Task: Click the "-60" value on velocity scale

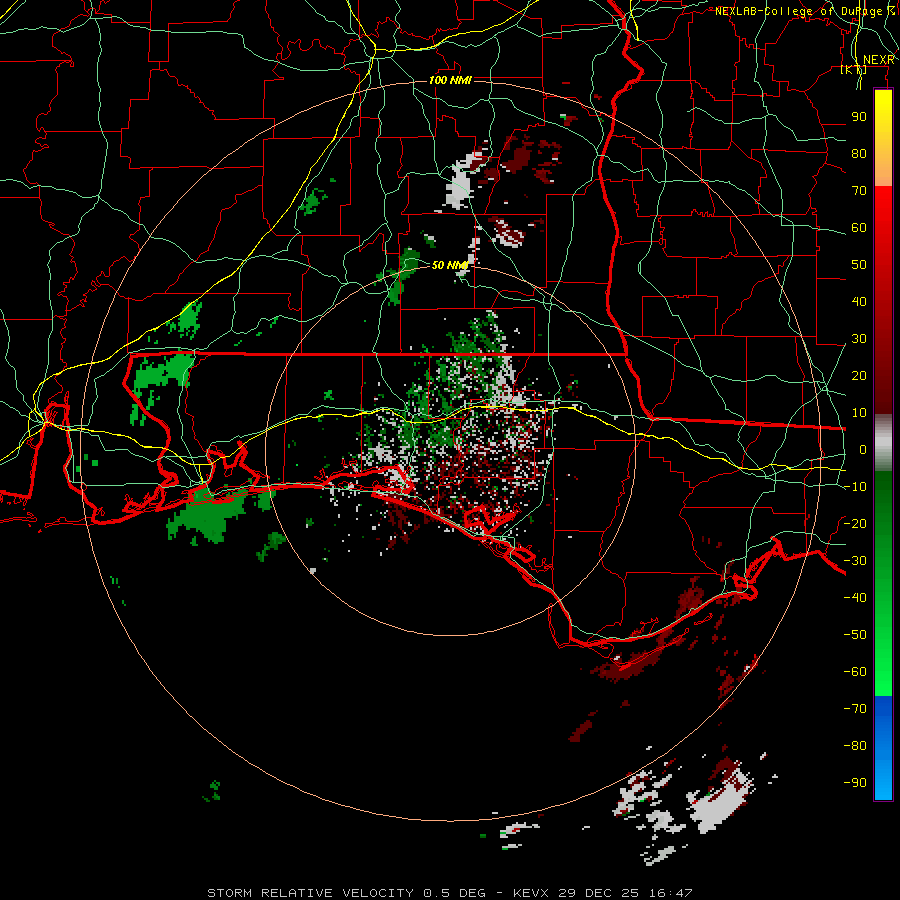Action: (855, 672)
